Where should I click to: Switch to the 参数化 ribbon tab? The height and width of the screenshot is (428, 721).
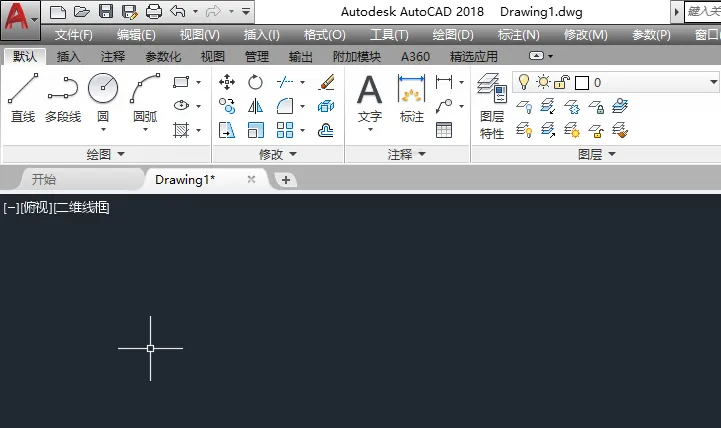(x=163, y=57)
